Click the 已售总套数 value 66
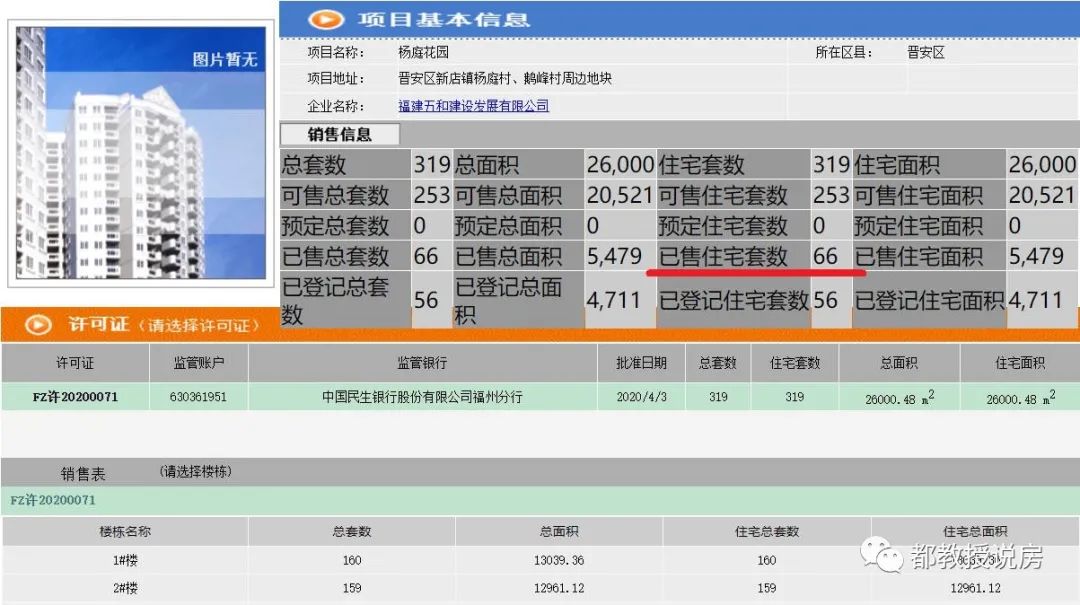Viewport: 1080px width, 605px height. [x=426, y=256]
